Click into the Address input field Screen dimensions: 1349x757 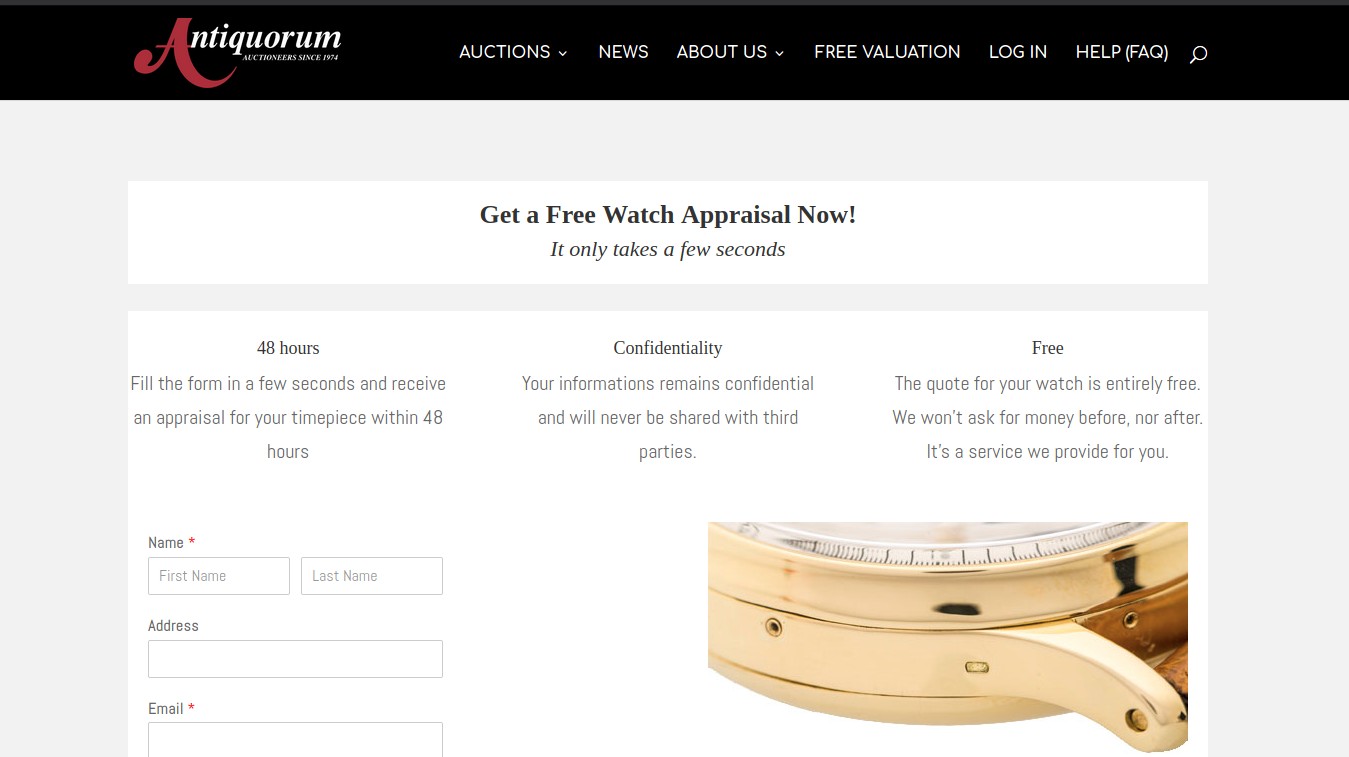[295, 659]
